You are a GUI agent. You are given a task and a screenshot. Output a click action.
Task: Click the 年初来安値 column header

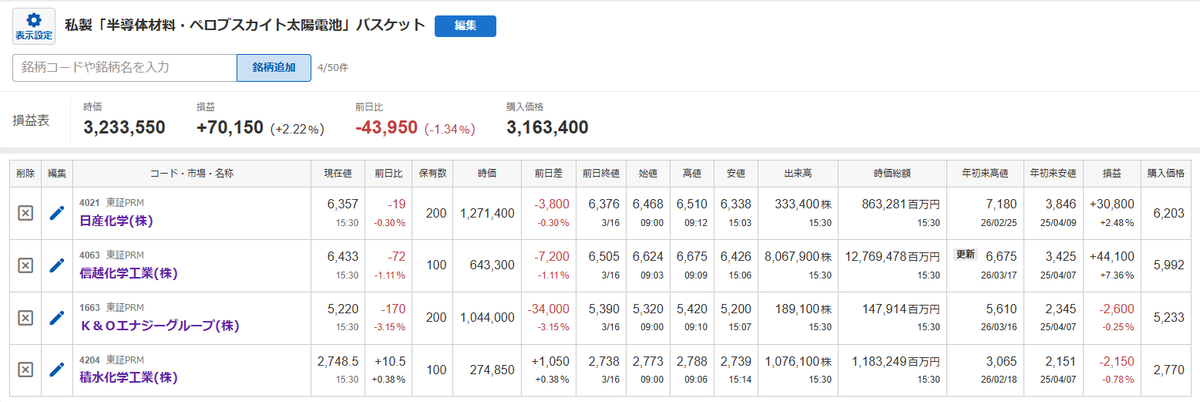click(x=1054, y=173)
